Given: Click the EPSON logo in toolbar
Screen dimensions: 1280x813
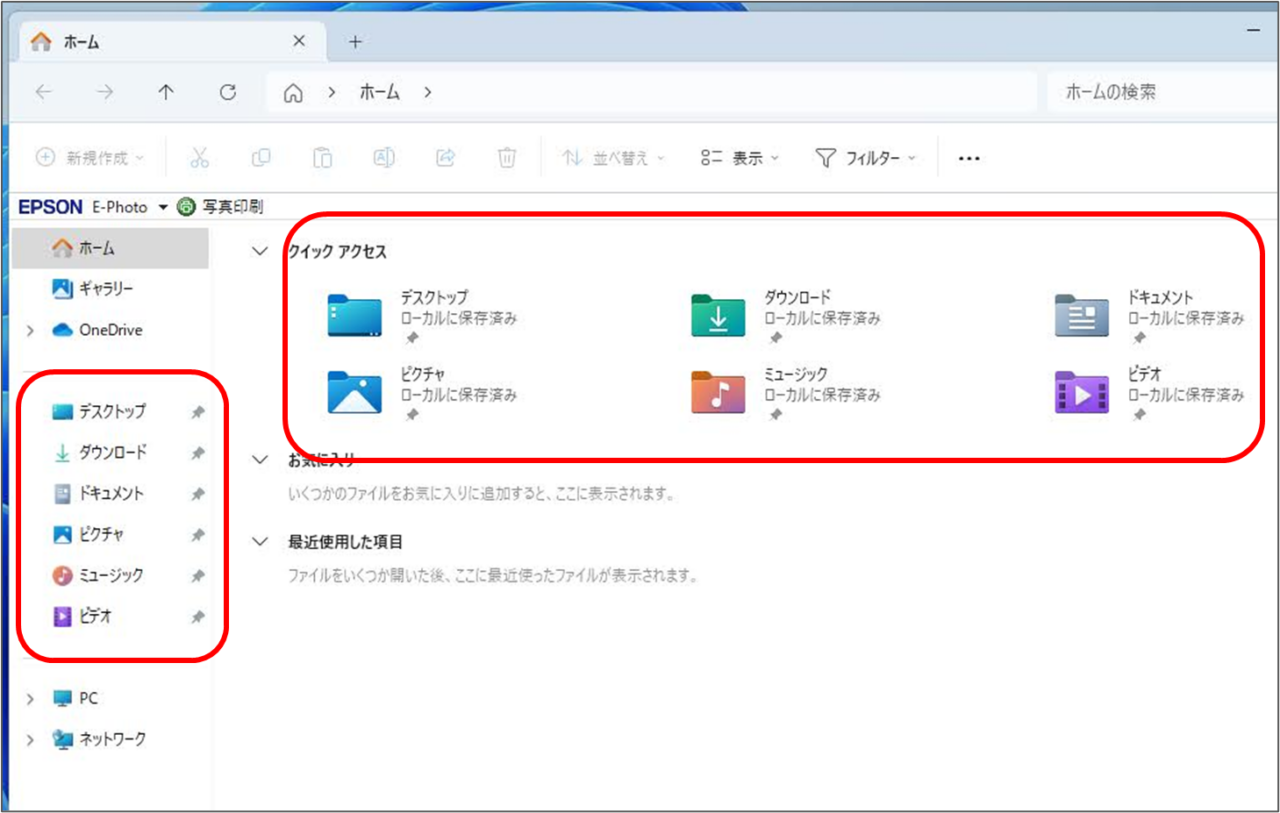Looking at the screenshot, I should click(50, 208).
